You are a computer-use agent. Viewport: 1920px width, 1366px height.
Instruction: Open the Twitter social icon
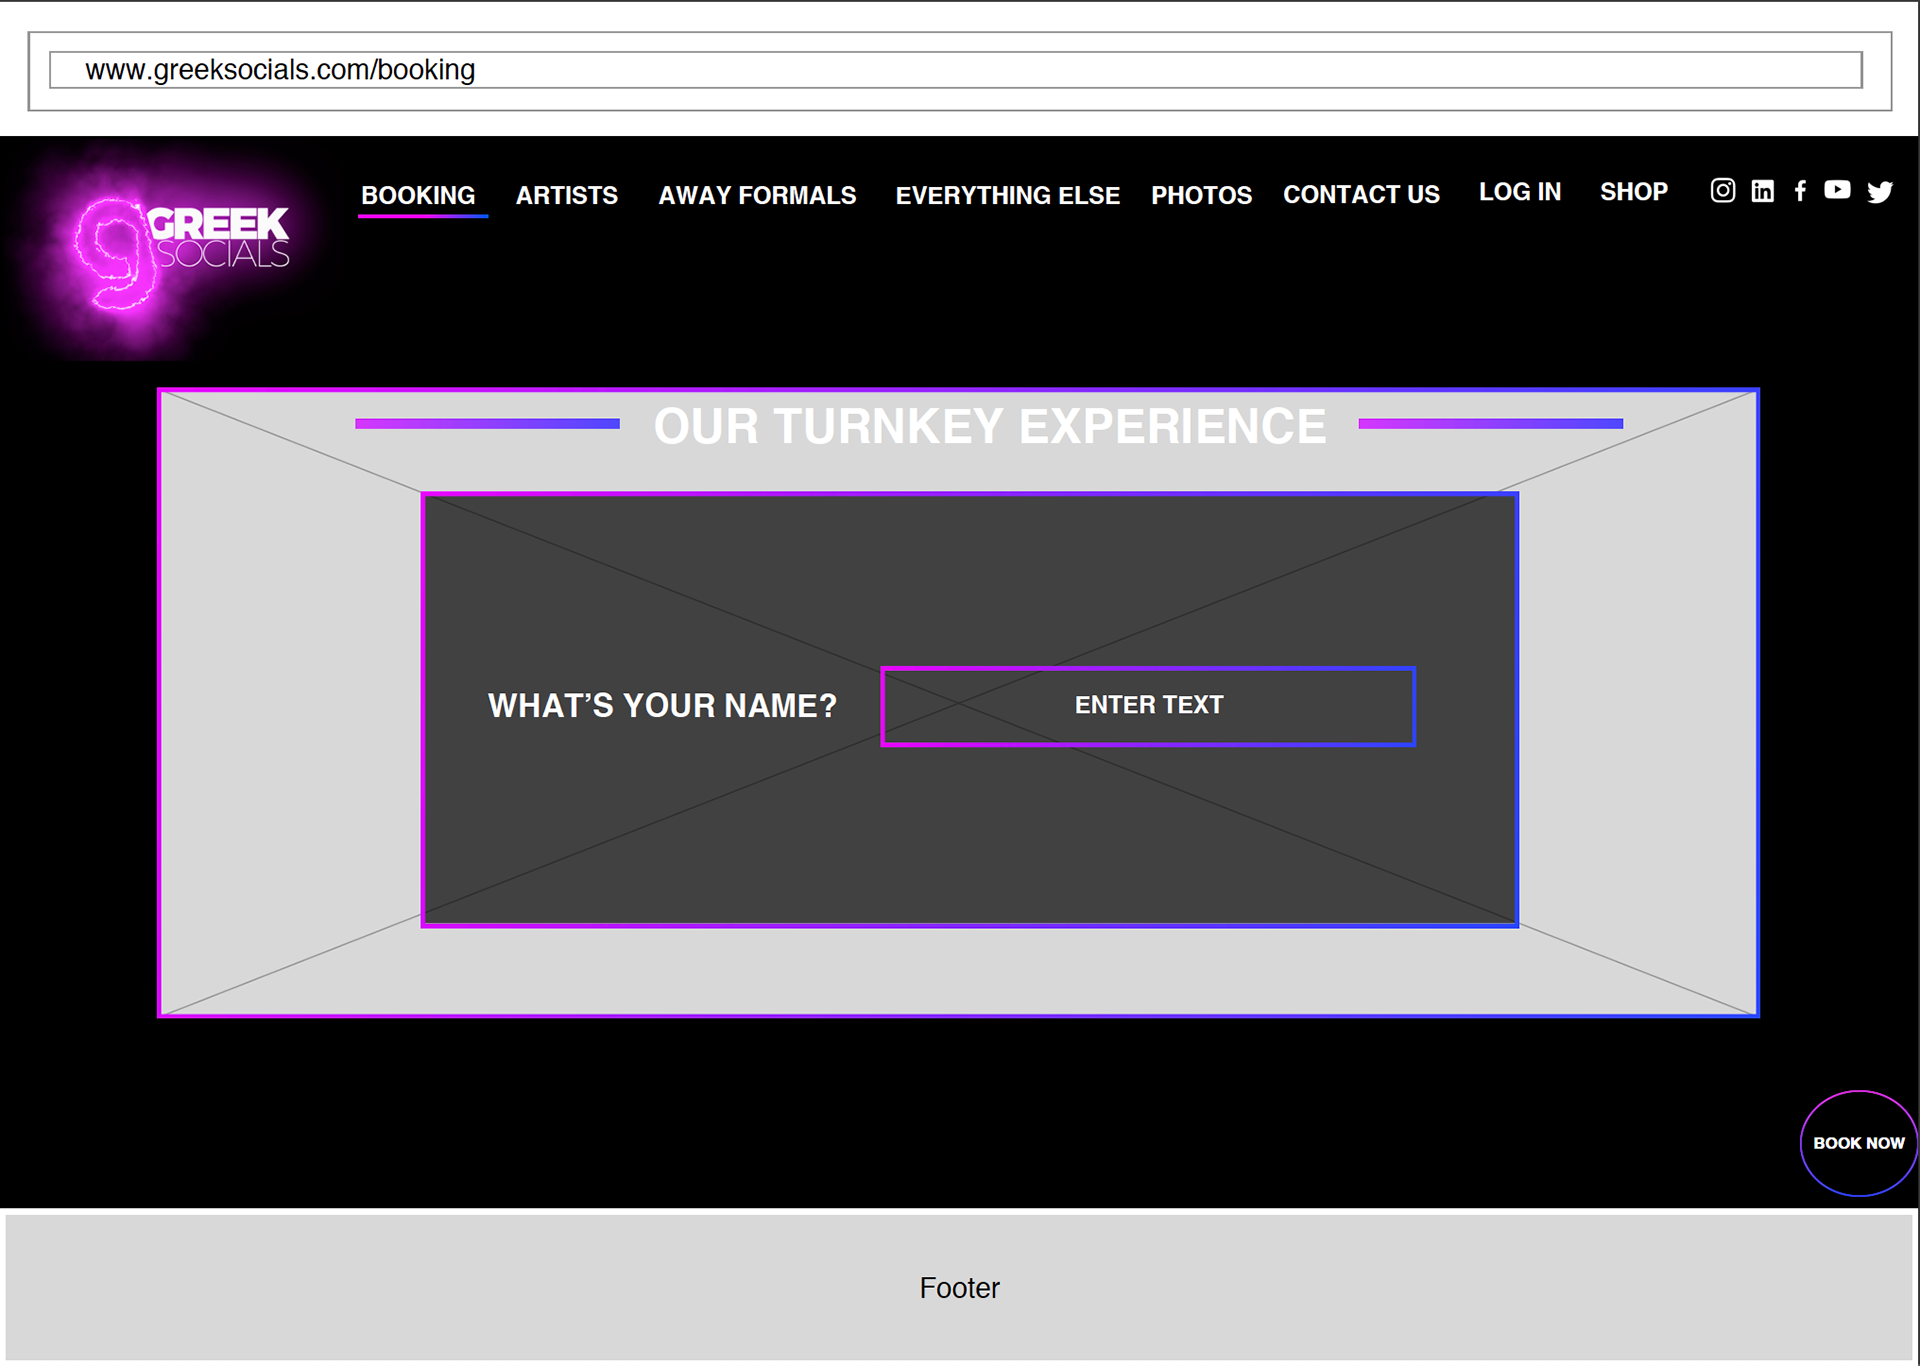(1880, 192)
